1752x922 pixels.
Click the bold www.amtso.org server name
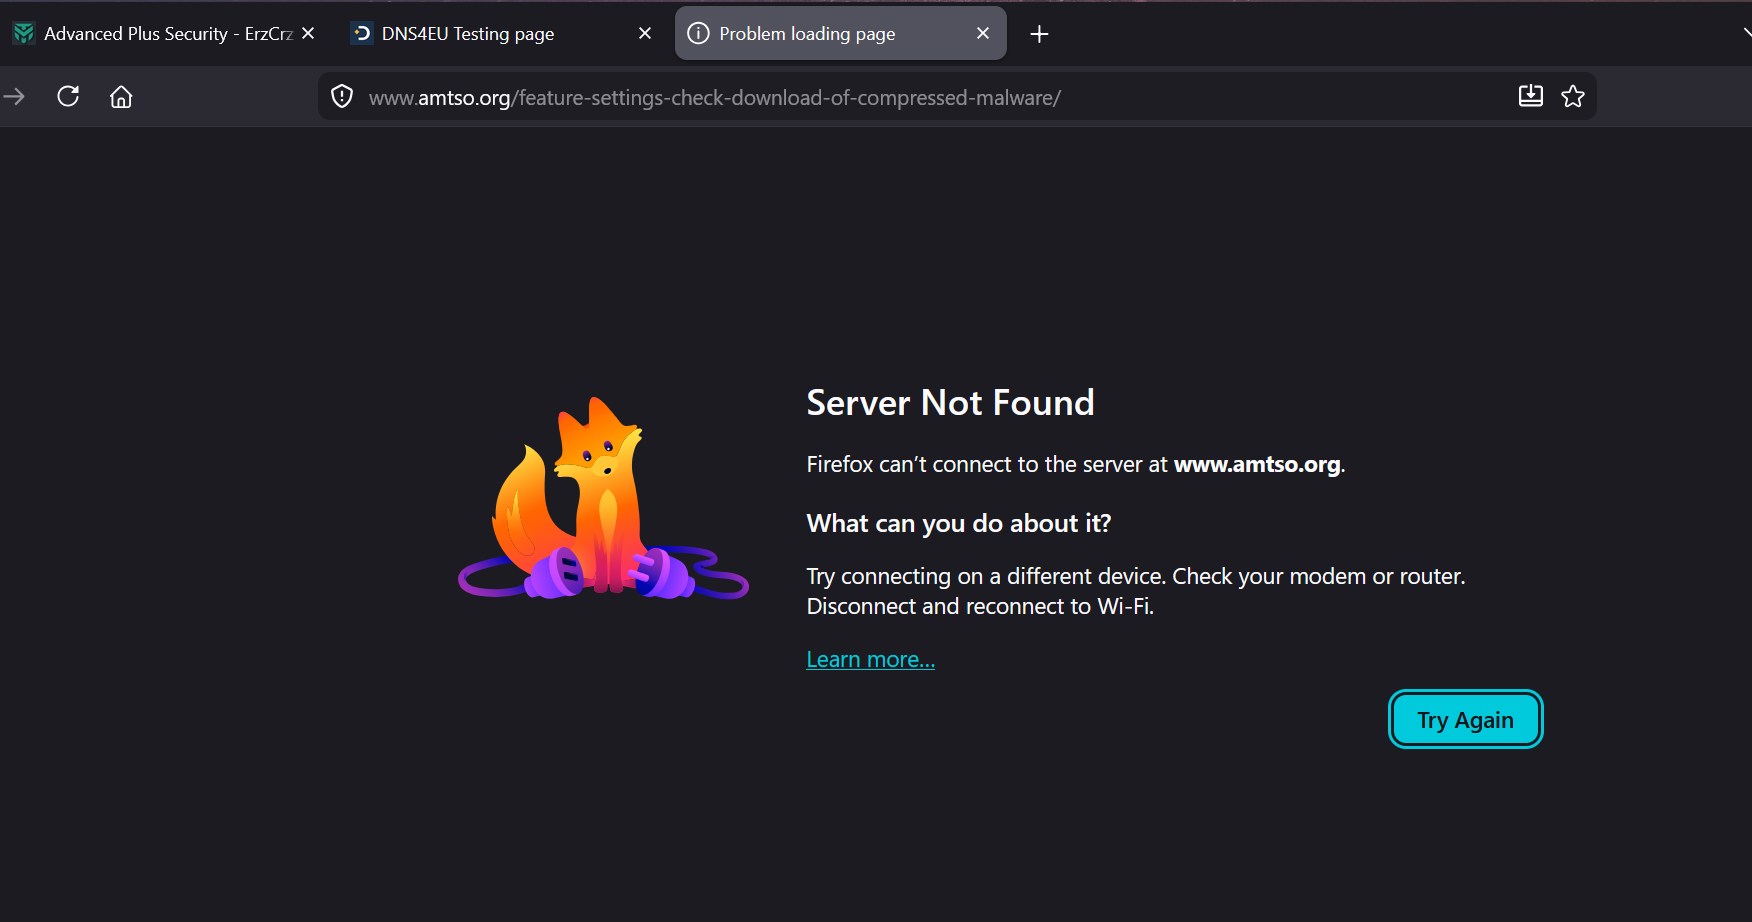tap(1257, 464)
